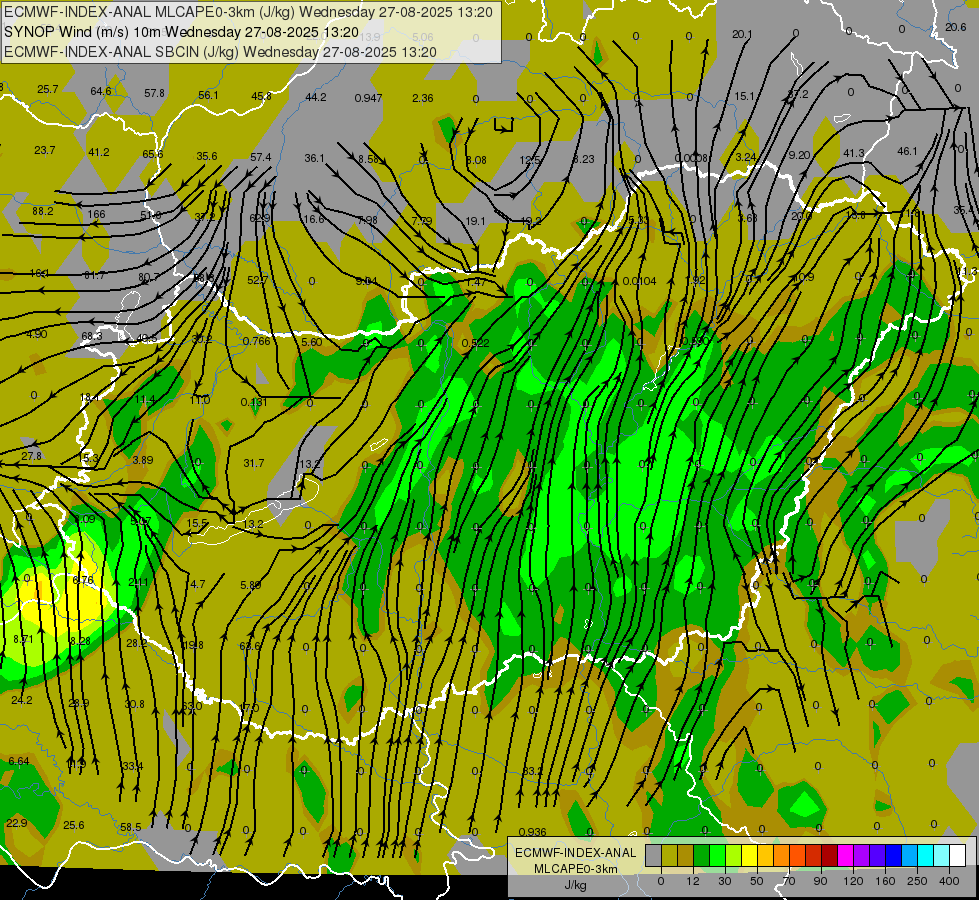Click the legend tick label 70
979x900 pixels.
(789, 881)
